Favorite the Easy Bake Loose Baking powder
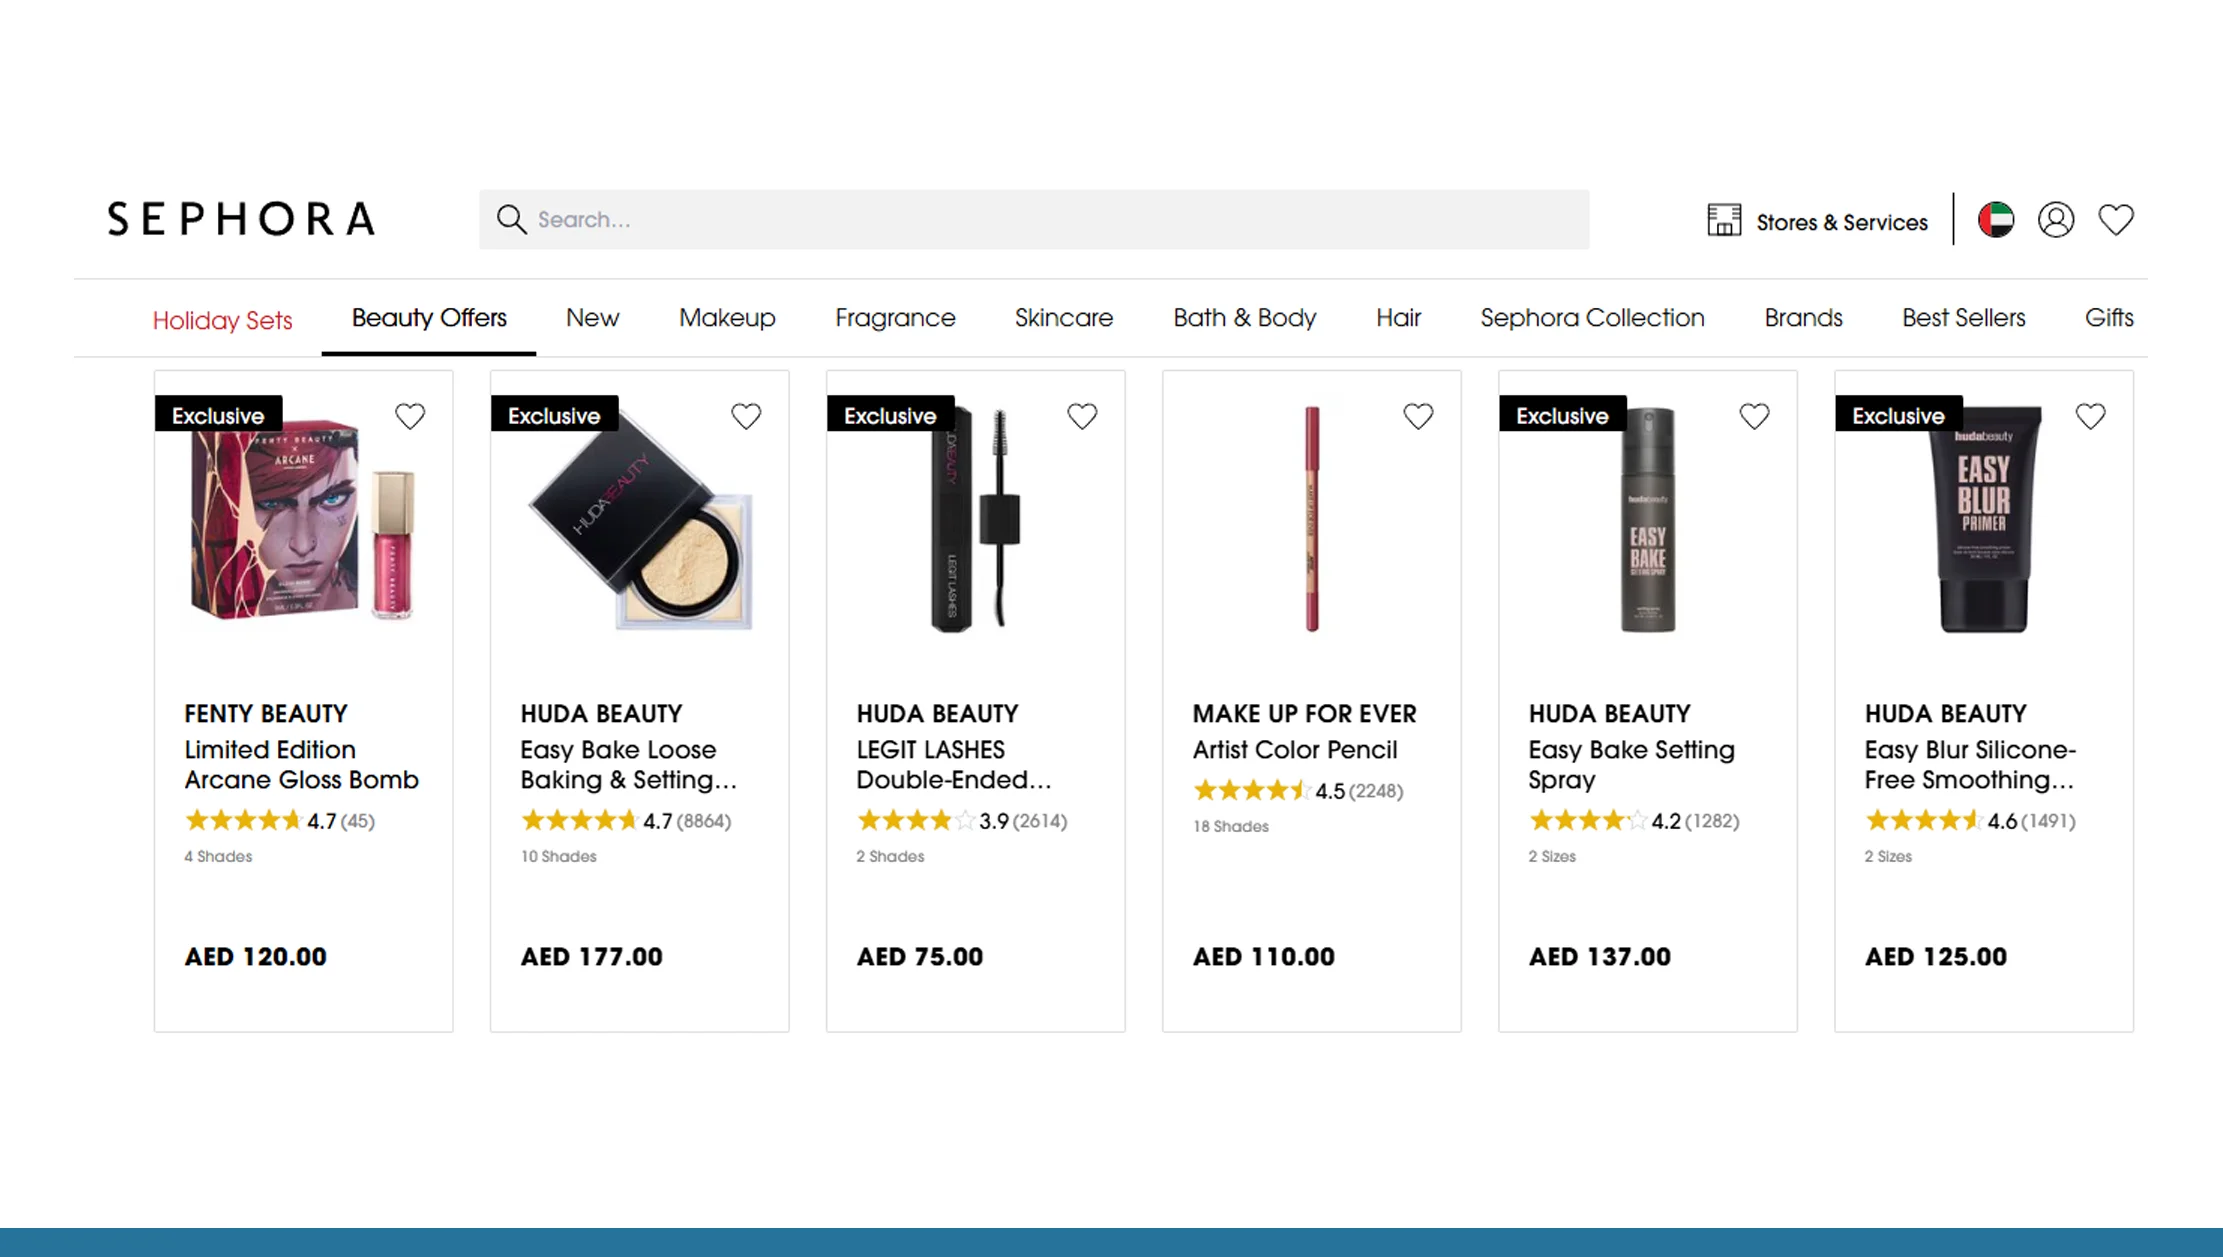Image resolution: width=2223 pixels, height=1257 pixels. click(746, 415)
